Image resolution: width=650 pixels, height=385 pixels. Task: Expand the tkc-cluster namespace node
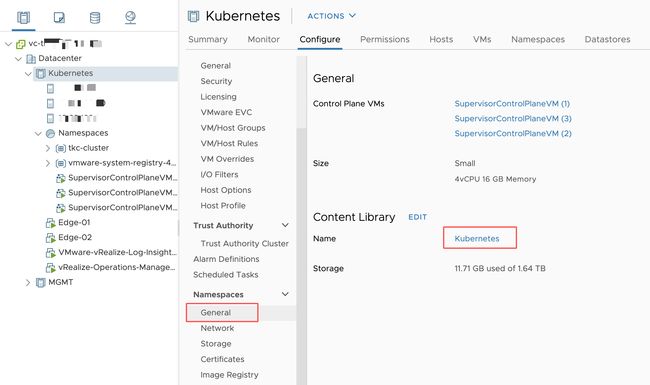[48, 148]
